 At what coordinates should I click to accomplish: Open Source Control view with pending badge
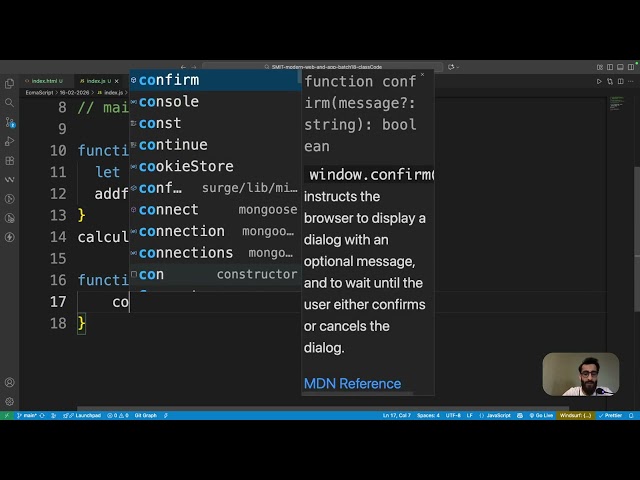point(10,122)
